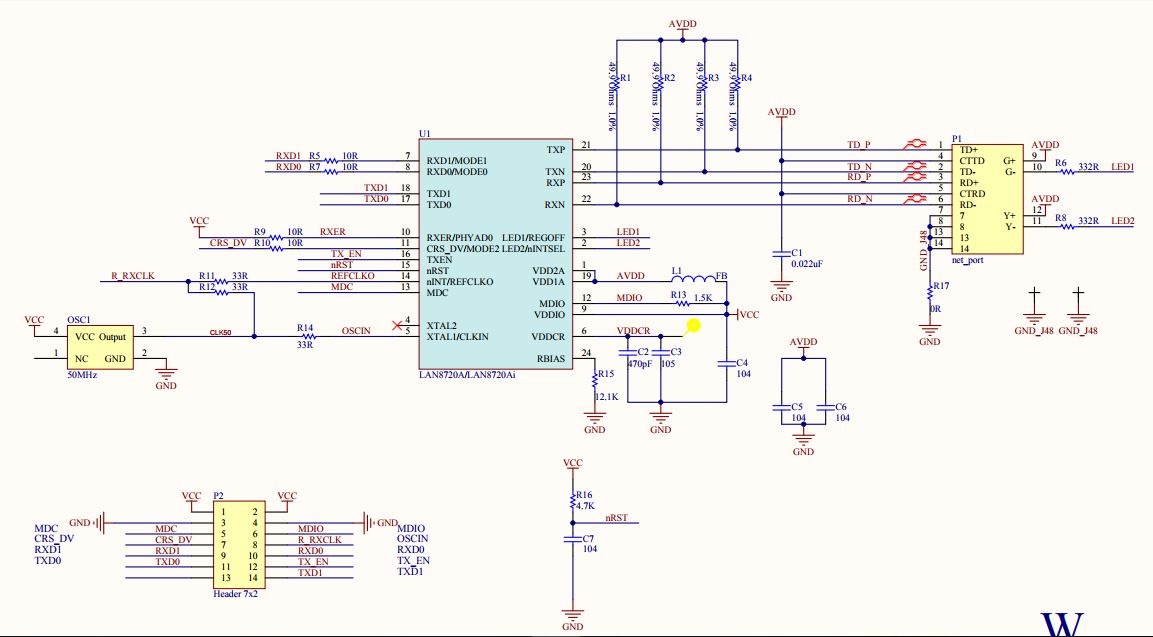
Task: Click the RBIAS pin name in U1
Action: [551, 359]
